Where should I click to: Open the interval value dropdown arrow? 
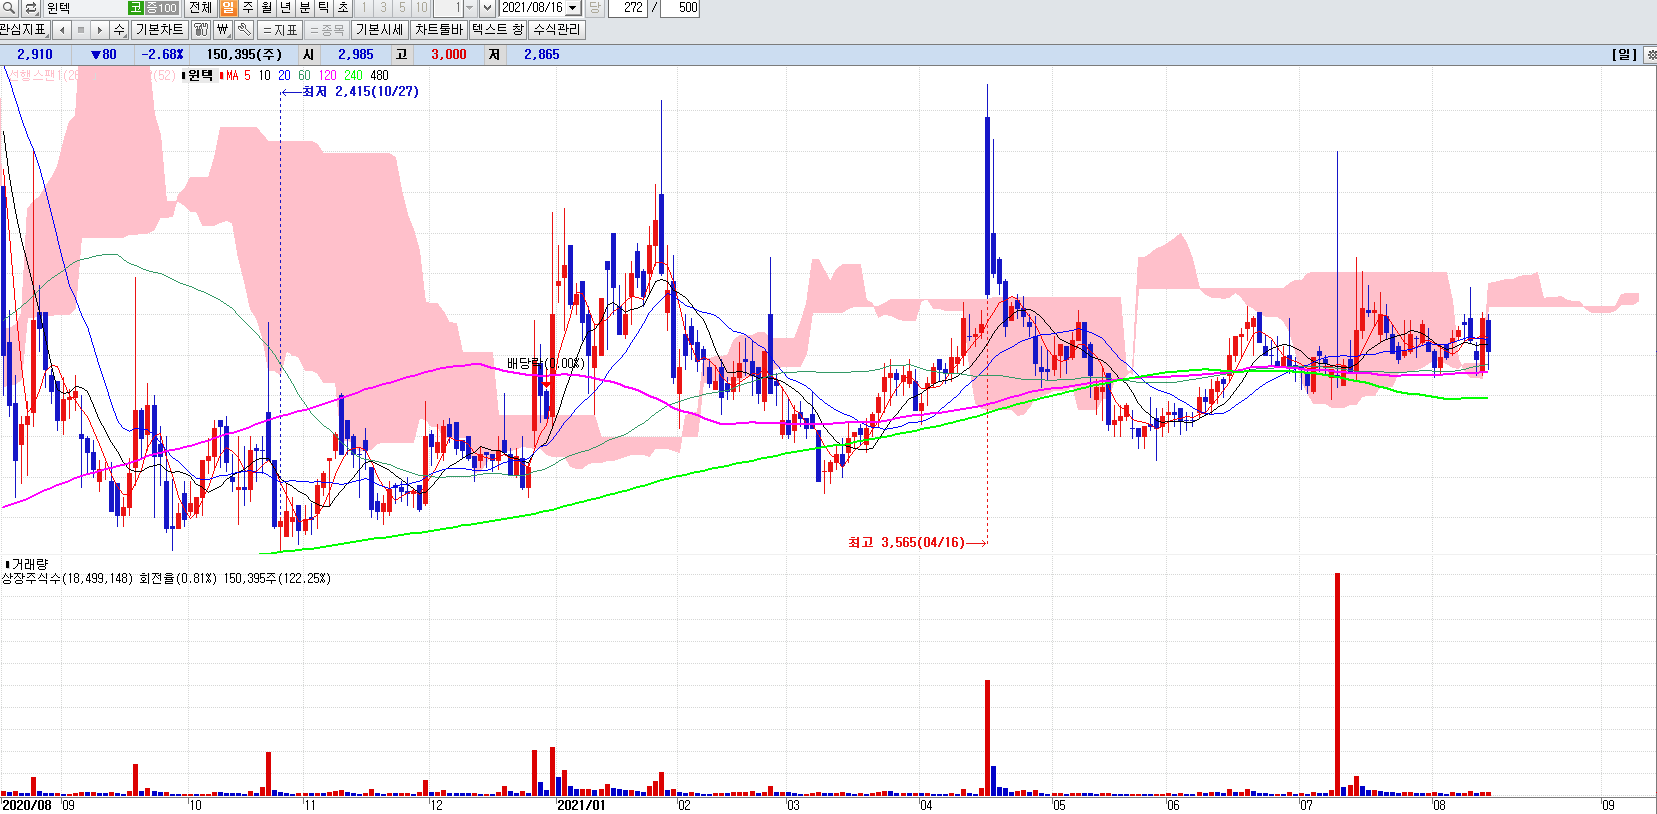coord(470,8)
